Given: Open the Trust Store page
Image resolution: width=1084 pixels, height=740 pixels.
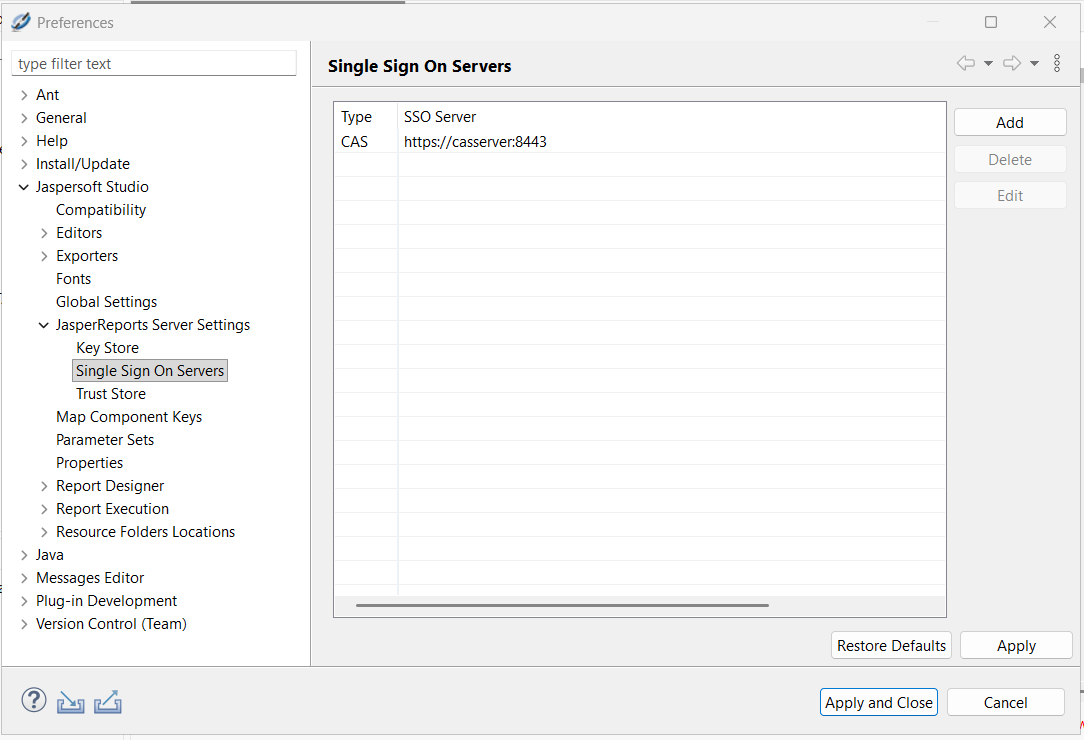Looking at the screenshot, I should (111, 394).
